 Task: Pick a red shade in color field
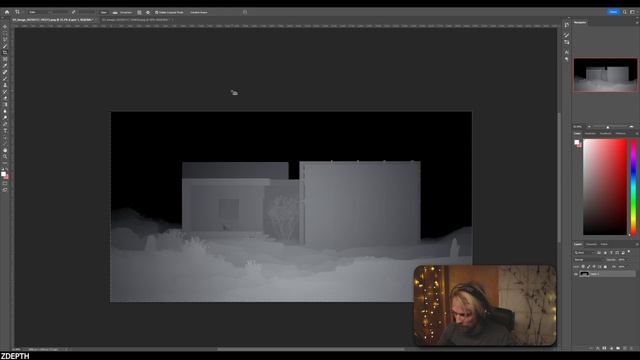(604, 187)
